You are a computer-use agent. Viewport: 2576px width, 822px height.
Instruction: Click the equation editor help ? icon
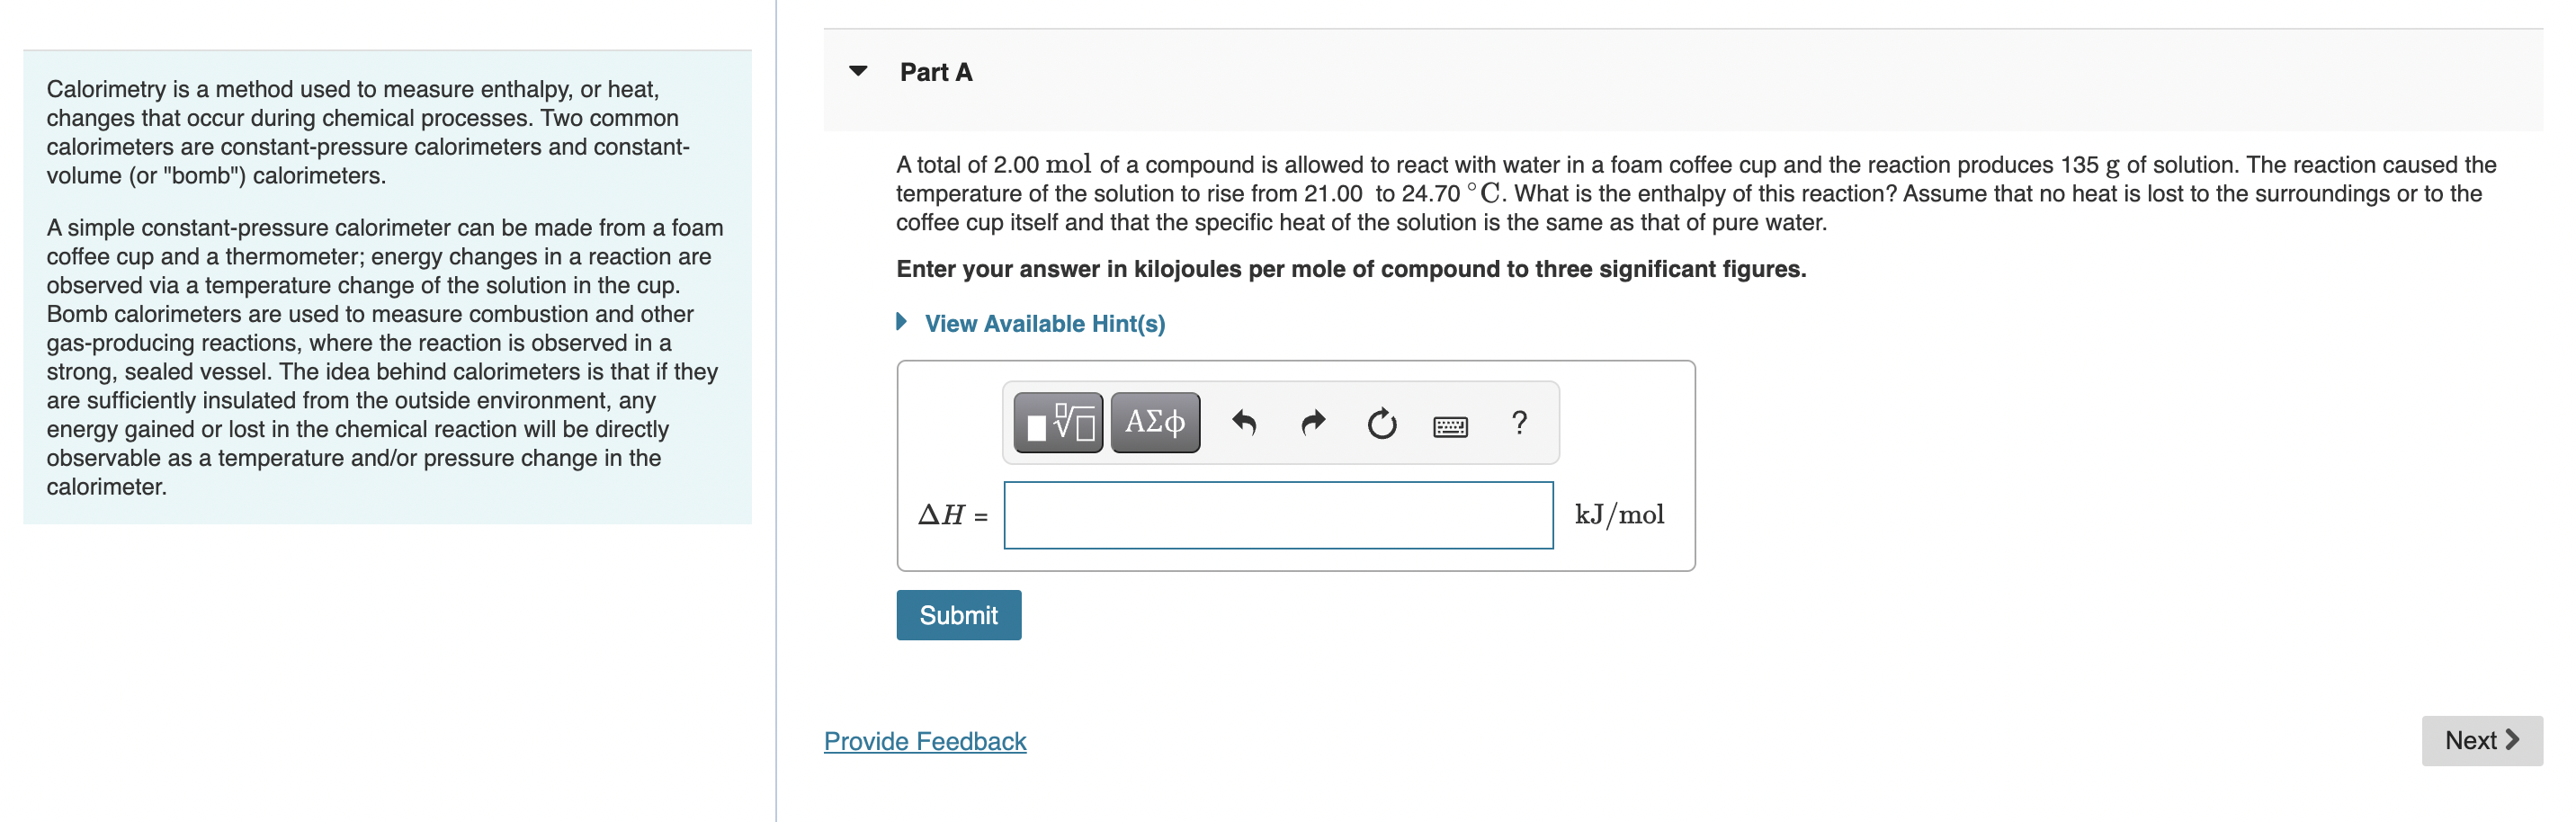point(1519,423)
